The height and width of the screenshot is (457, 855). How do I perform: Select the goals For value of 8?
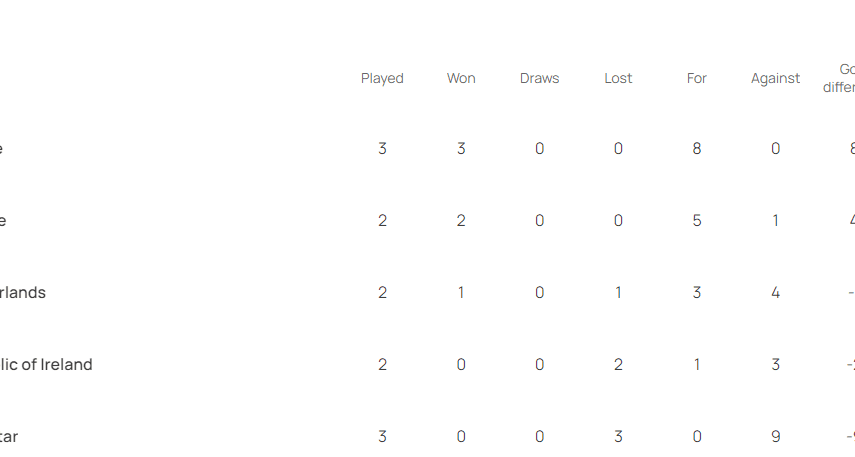coord(697,149)
